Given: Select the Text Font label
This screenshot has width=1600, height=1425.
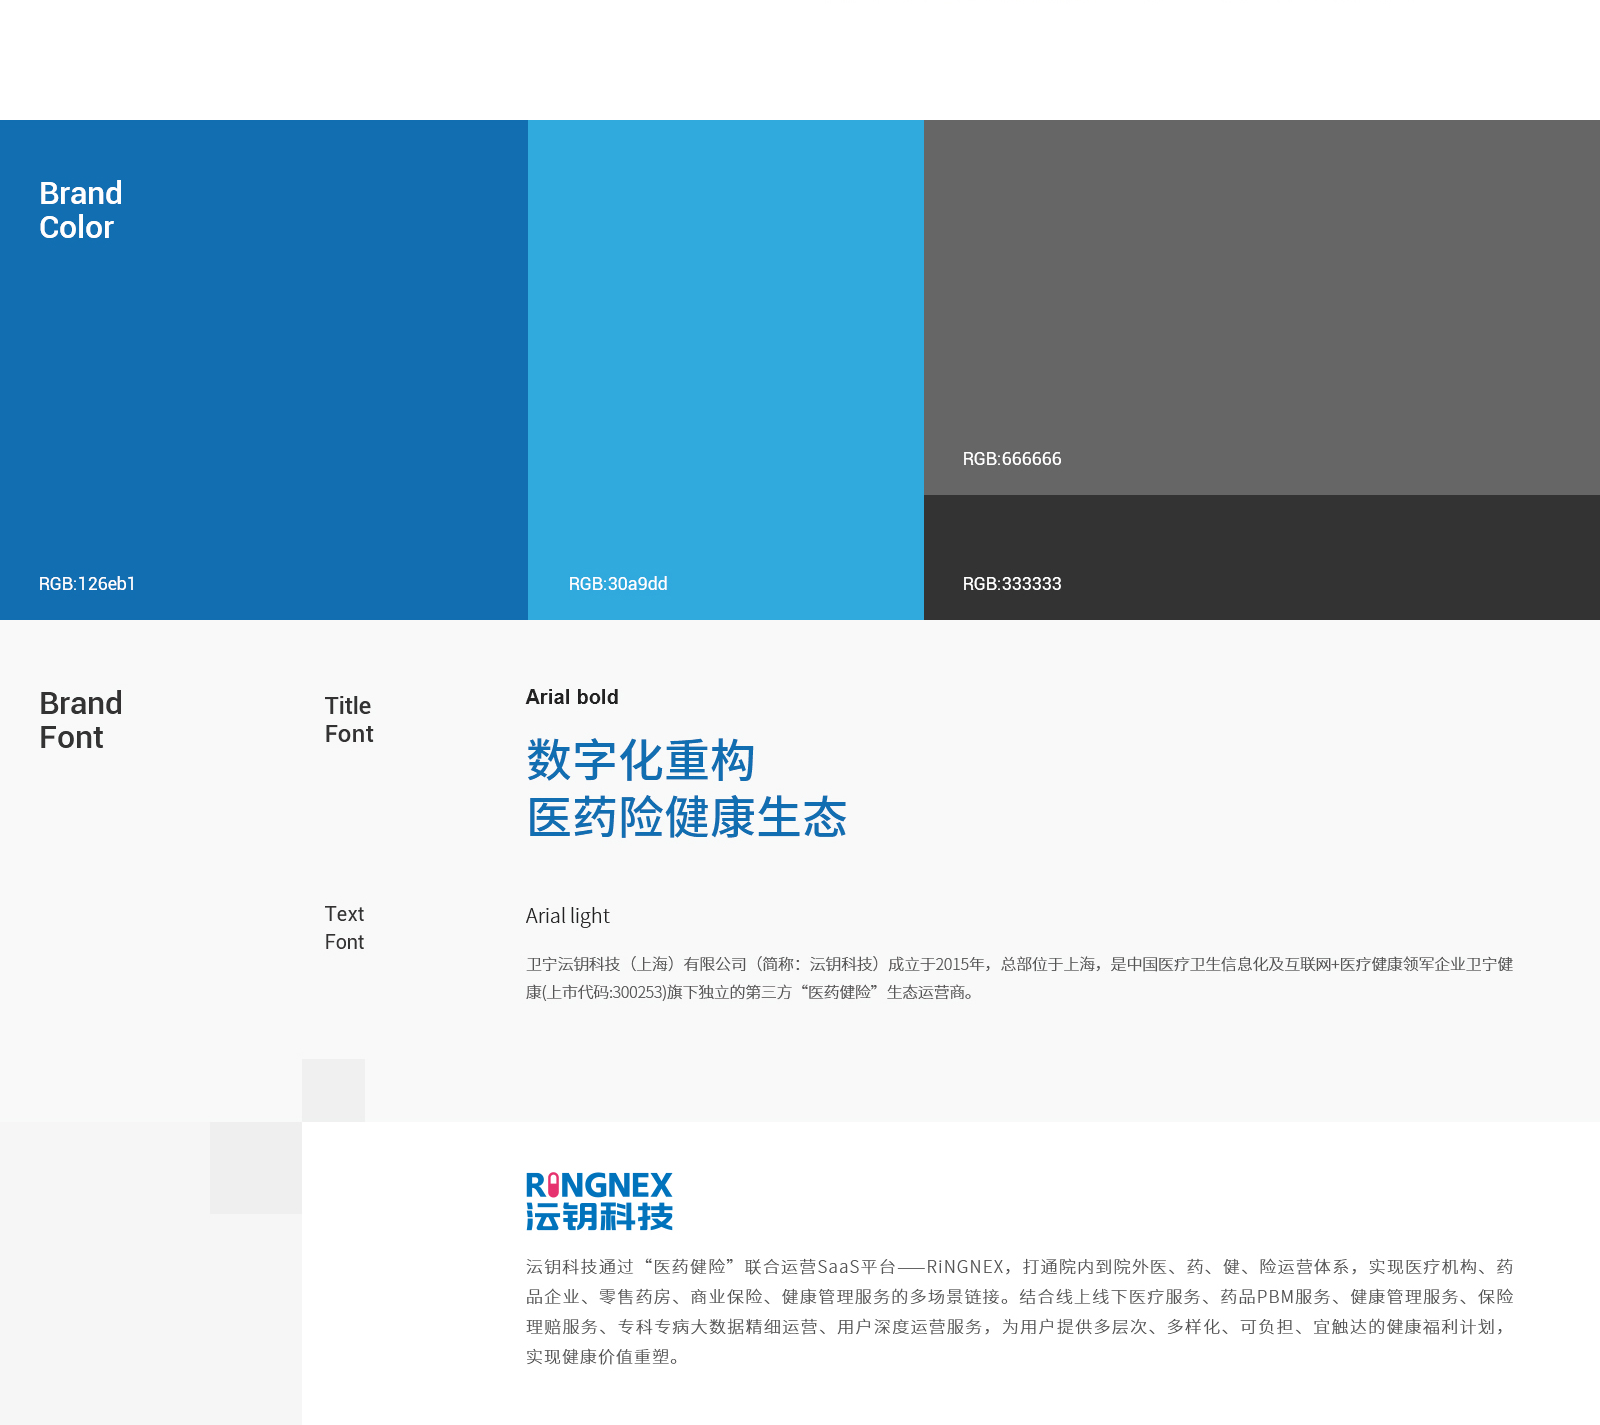Looking at the screenshot, I should pyautogui.click(x=344, y=928).
